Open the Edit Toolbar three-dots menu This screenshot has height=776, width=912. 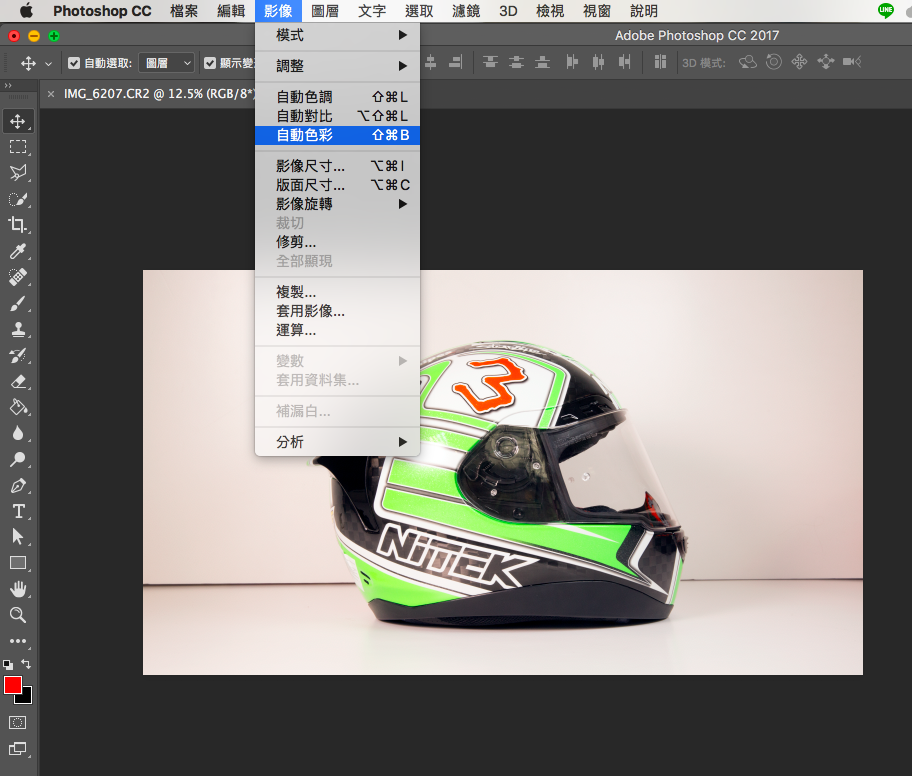point(17,641)
